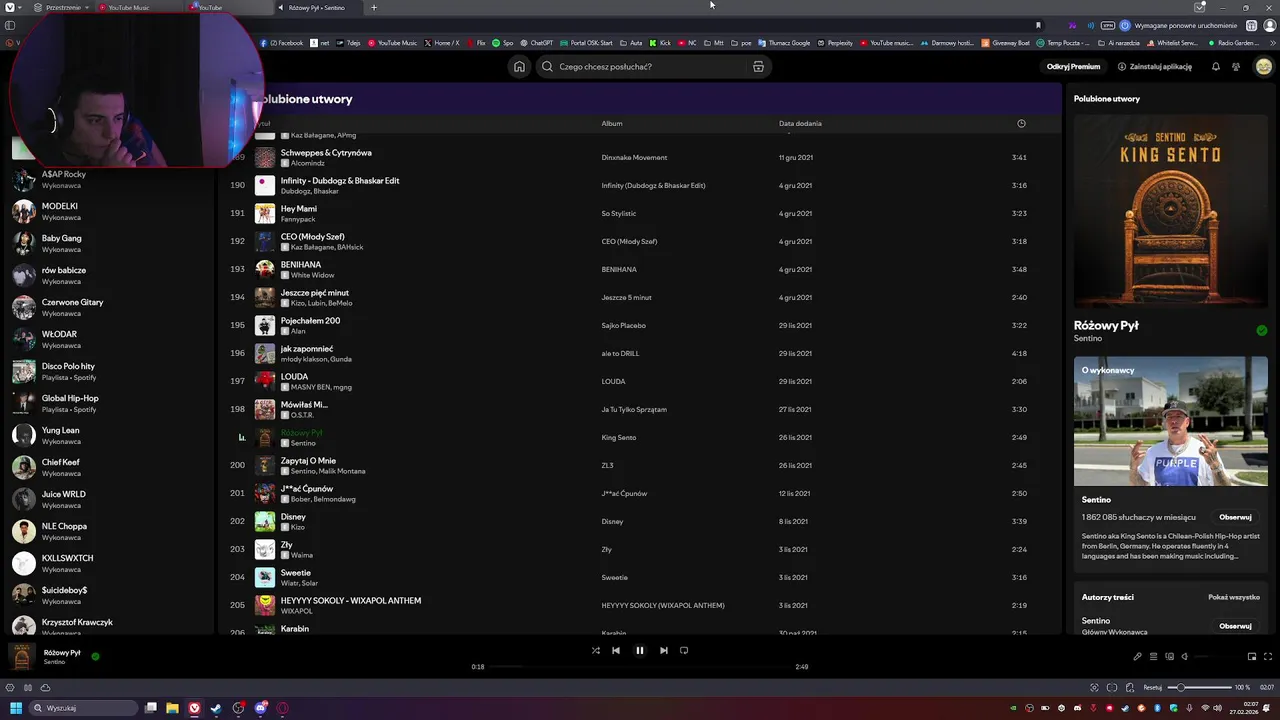Open A$AP Rocky in library sidebar
The width and height of the screenshot is (1280, 720).
click(x=110, y=180)
